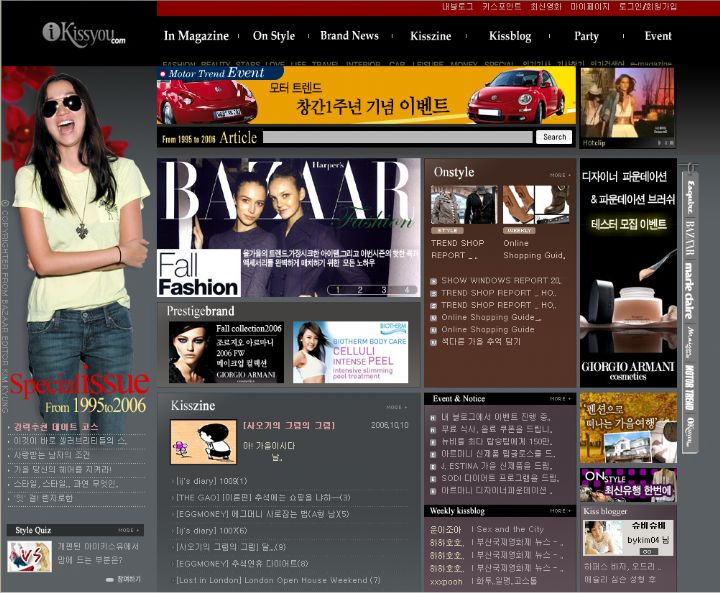Open the Style Quiz VS thumbnail
Viewport: 720px width, 593px height.
(x=29, y=556)
